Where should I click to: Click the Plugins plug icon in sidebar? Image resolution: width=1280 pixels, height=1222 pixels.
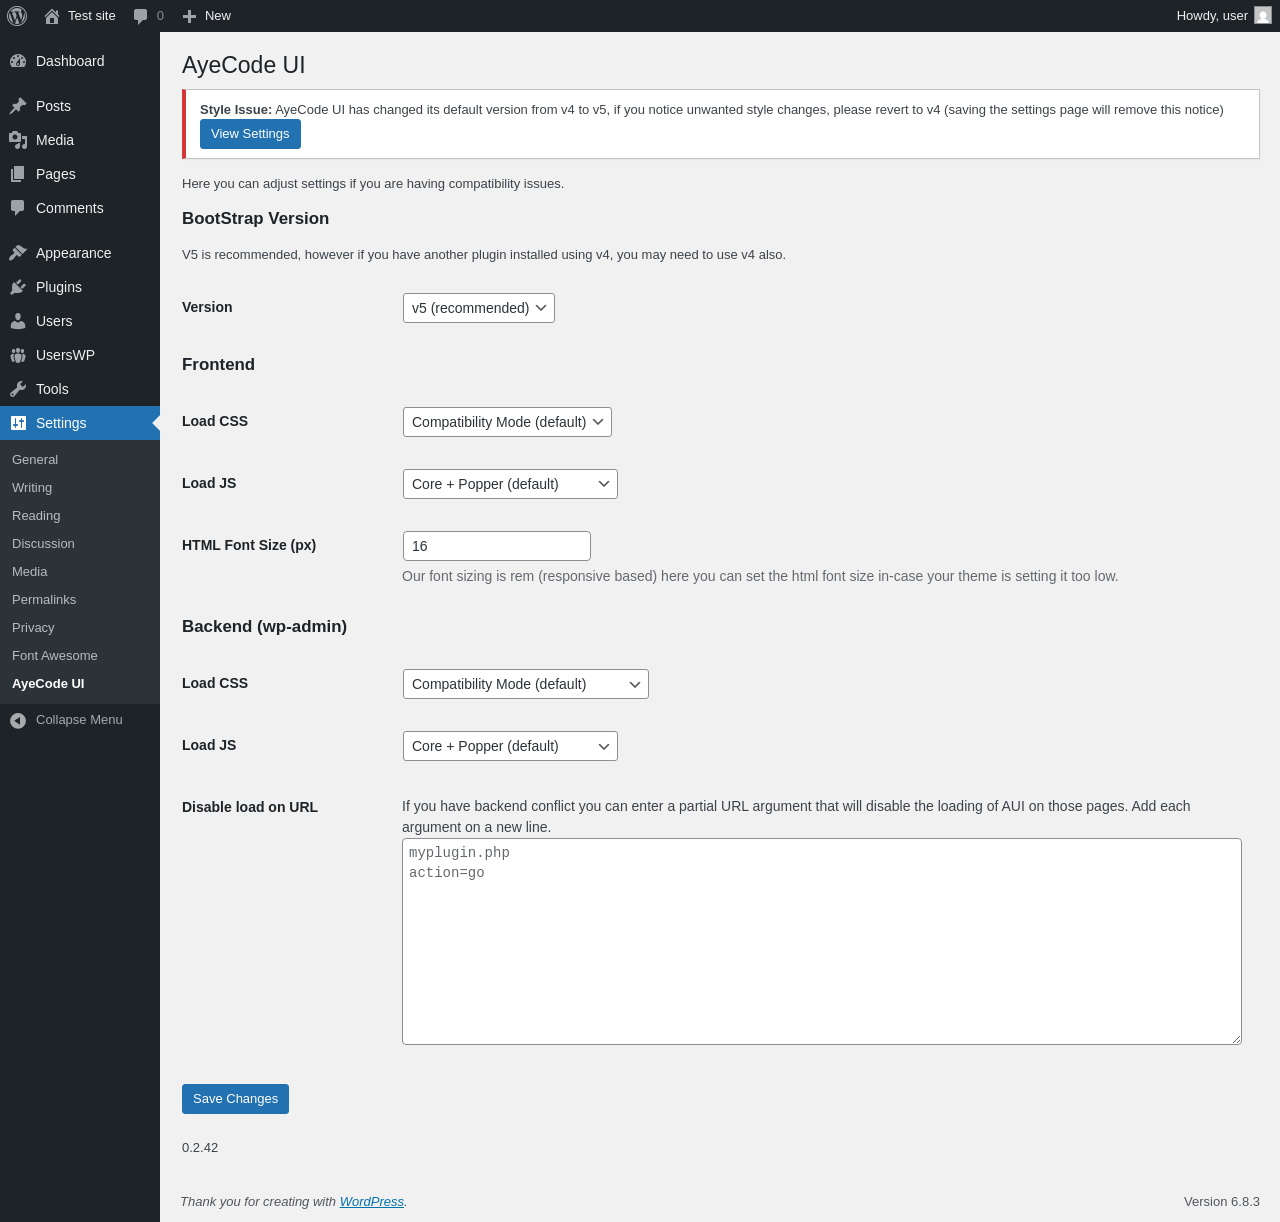tap(18, 287)
